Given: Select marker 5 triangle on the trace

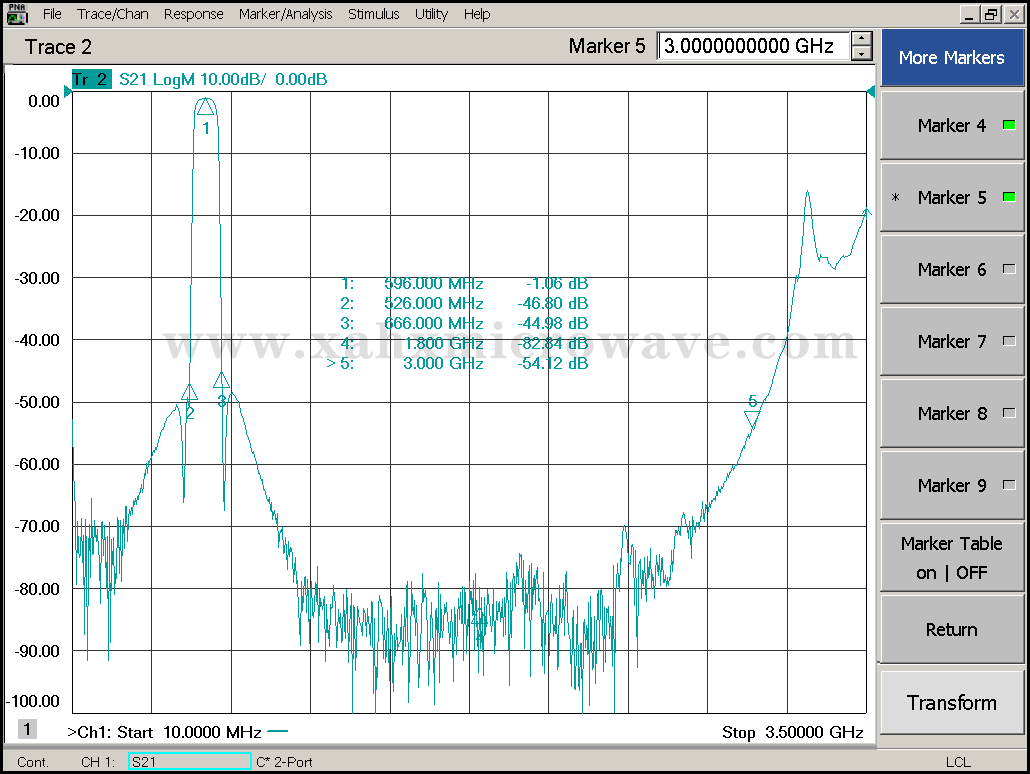Looking at the screenshot, I should (752, 419).
